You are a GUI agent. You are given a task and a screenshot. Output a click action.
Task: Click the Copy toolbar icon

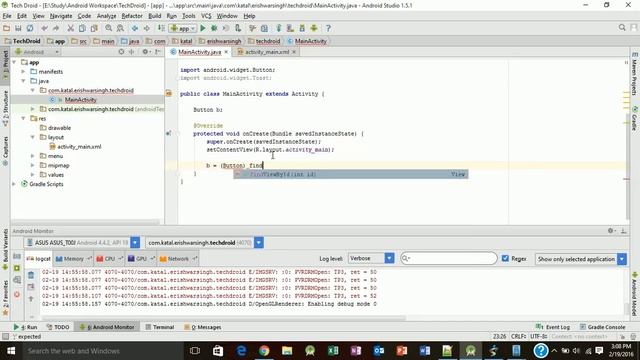coord(82,28)
